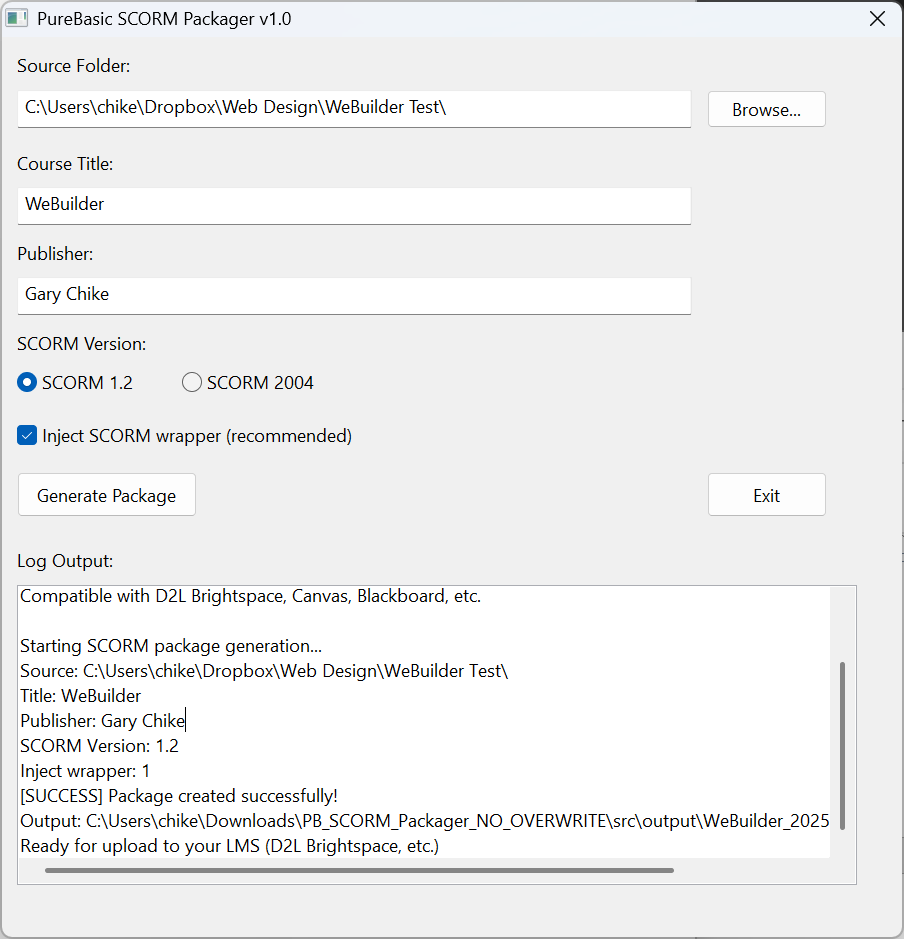
Task: Click the Inject wrapper: 1 log line
Action: [x=85, y=771]
